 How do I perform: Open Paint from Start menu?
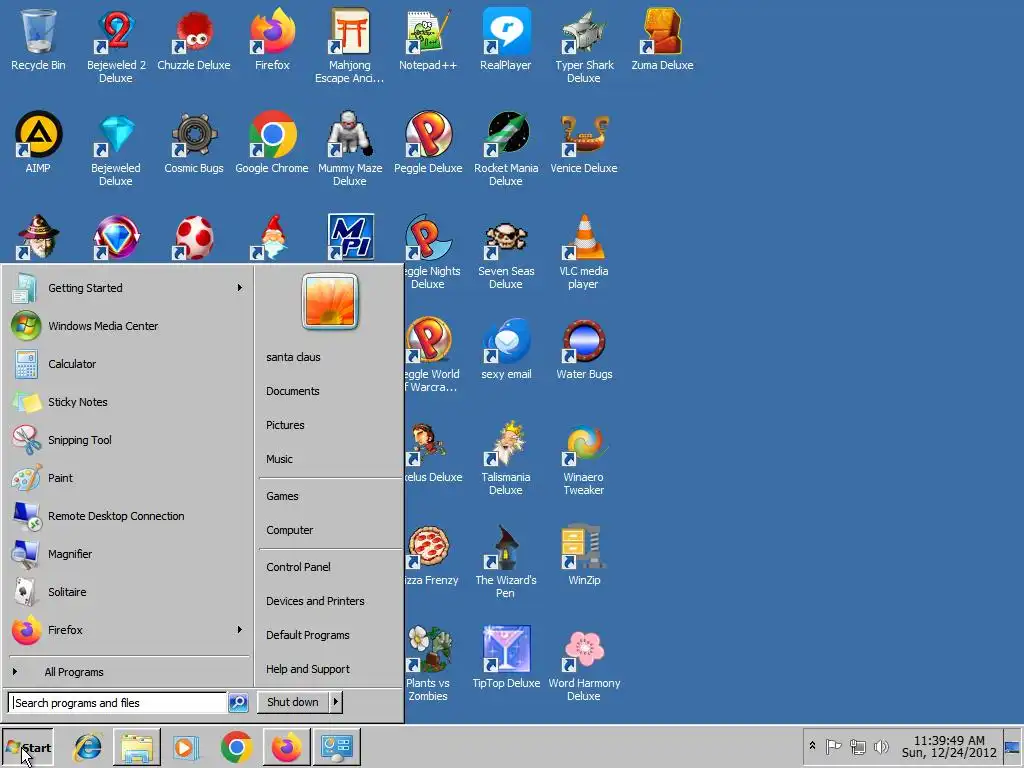(129, 478)
